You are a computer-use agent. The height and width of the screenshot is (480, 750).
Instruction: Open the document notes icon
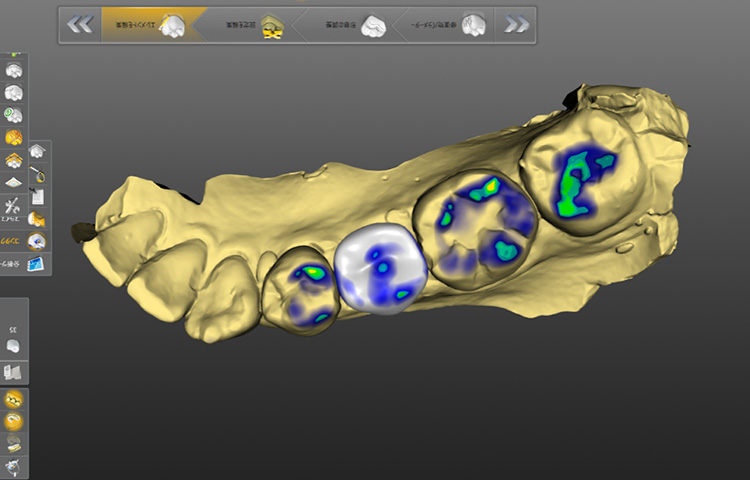(38, 195)
